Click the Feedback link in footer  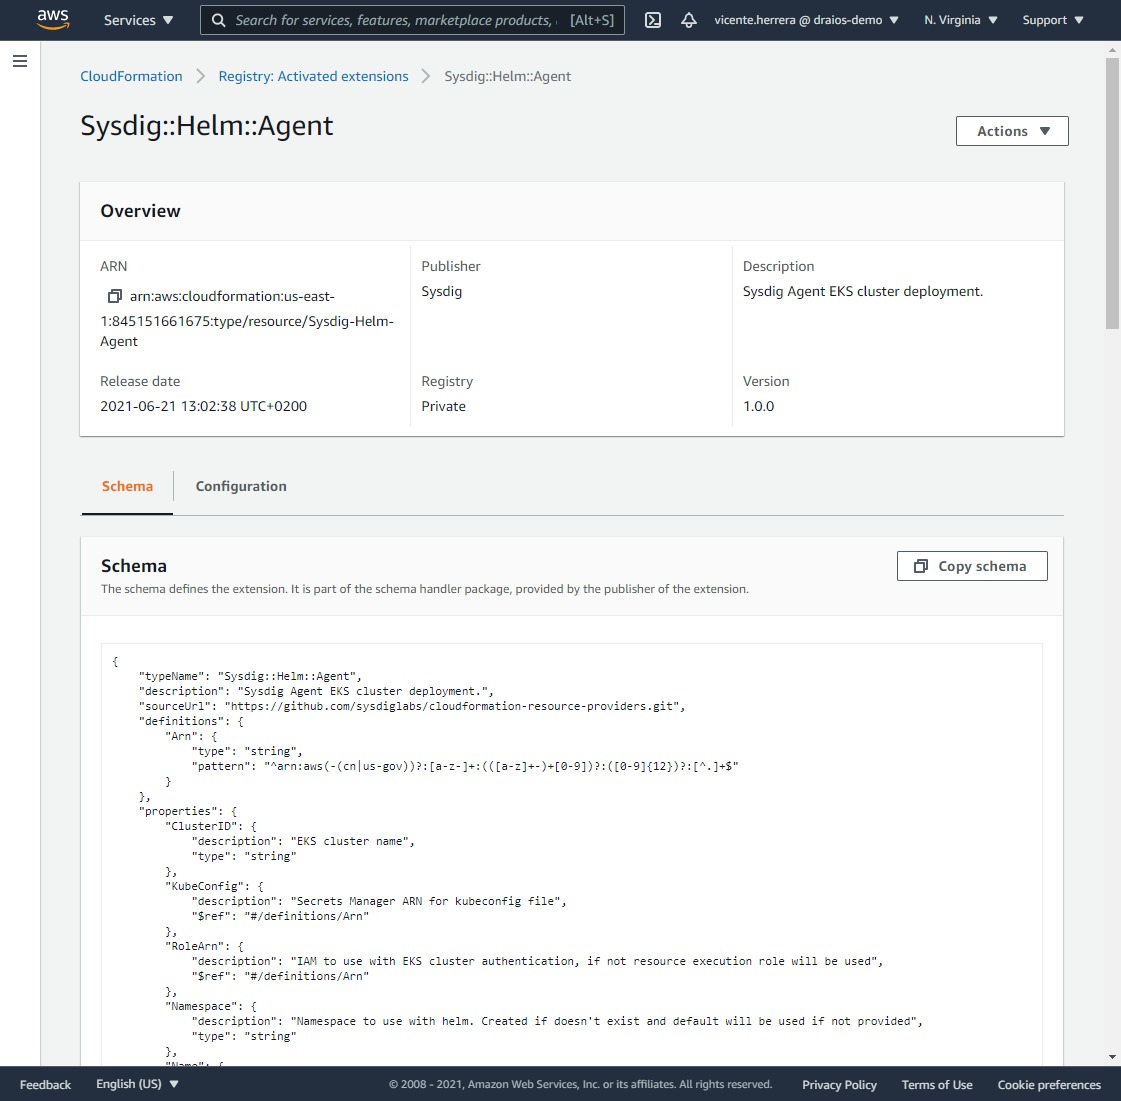pos(45,1085)
